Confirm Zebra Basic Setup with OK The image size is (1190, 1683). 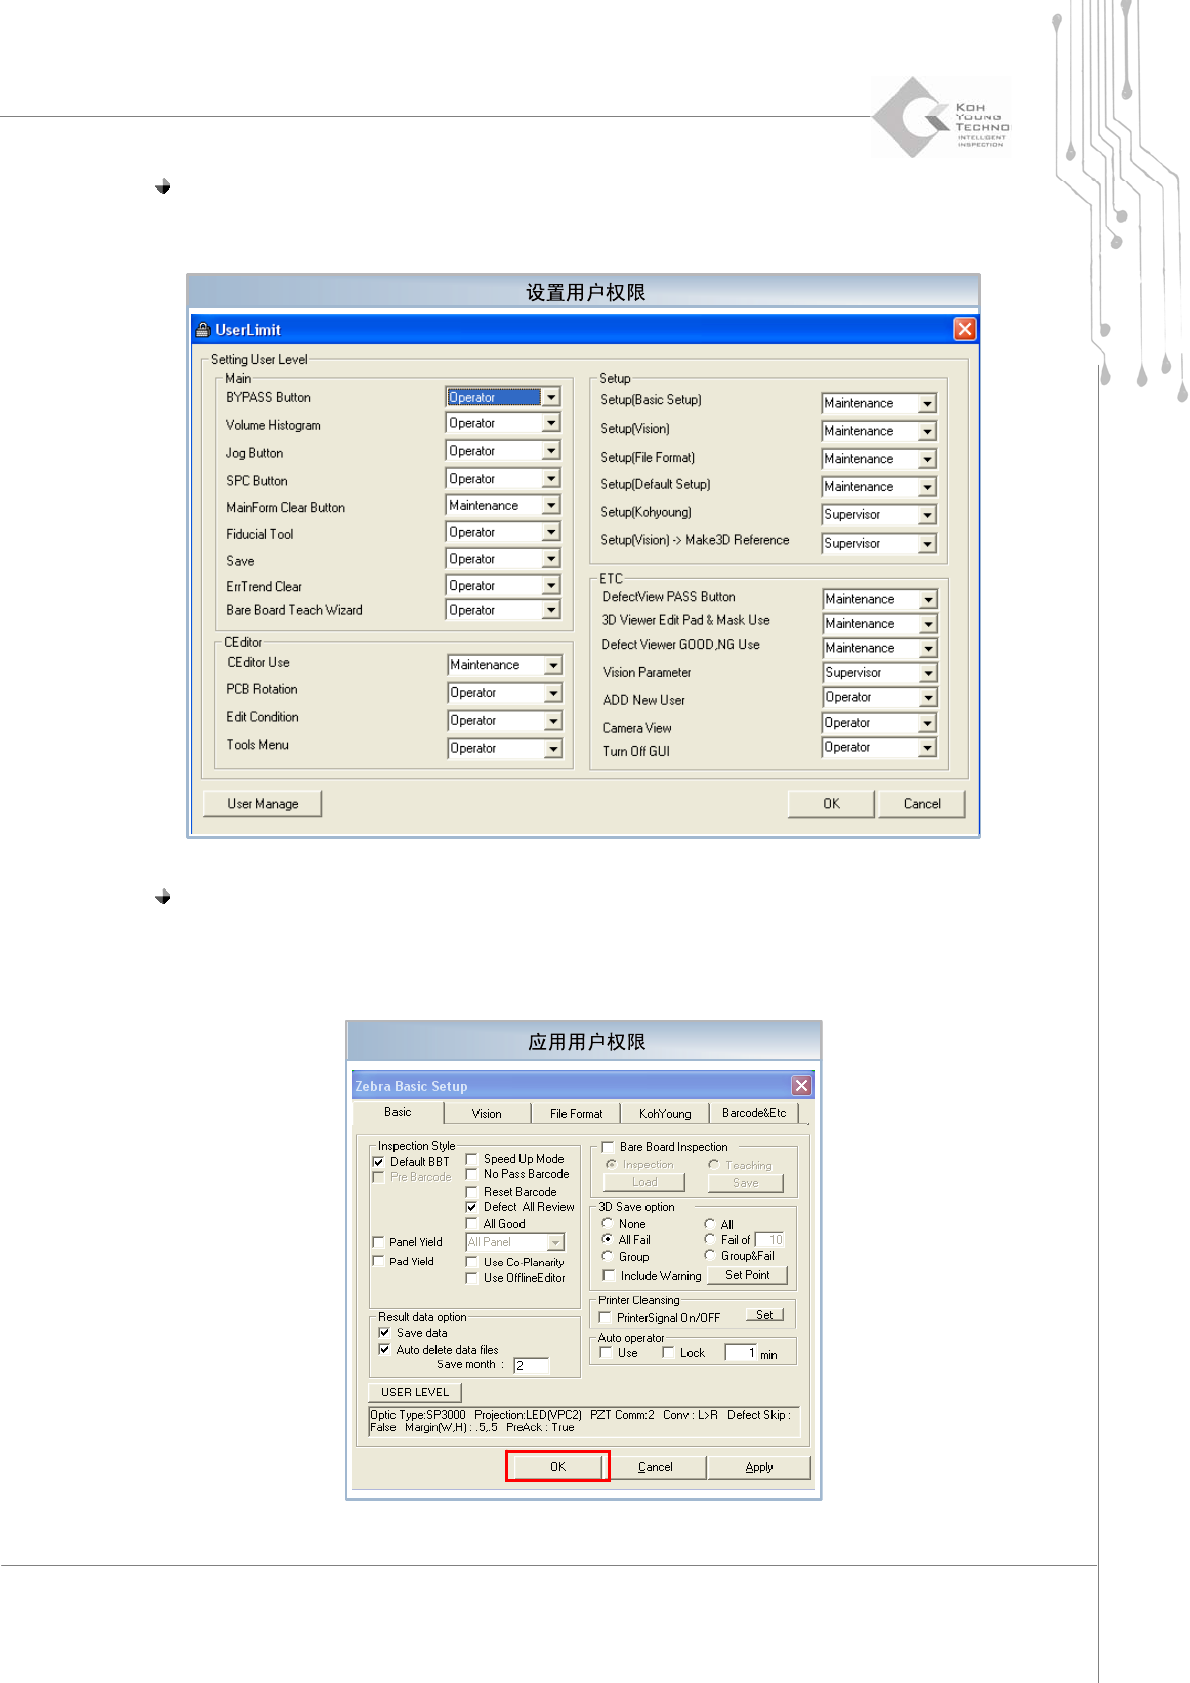point(558,1467)
